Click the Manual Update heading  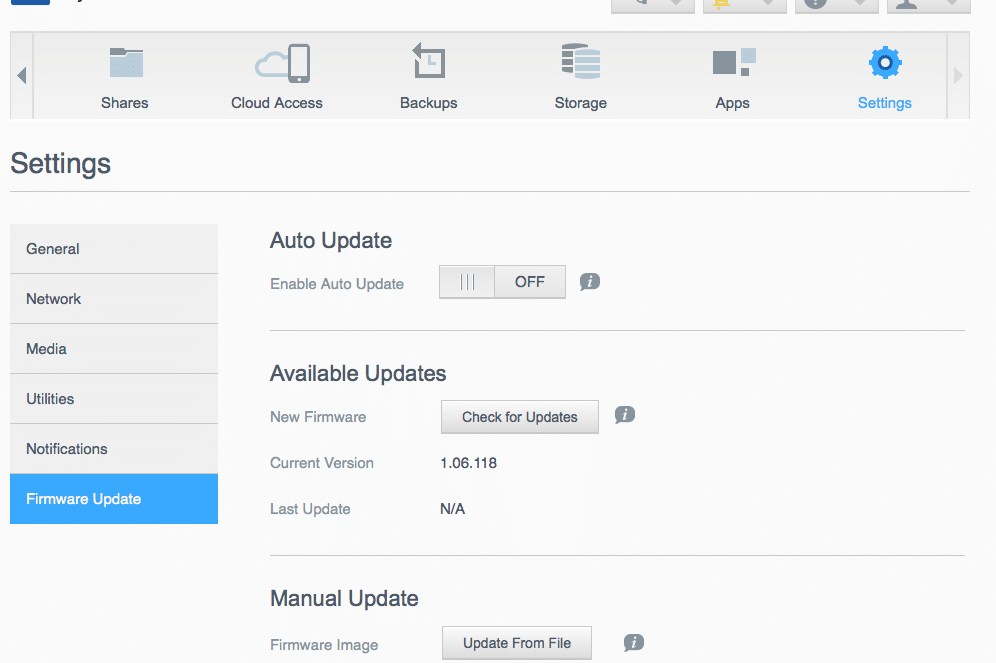pyautogui.click(x=344, y=598)
